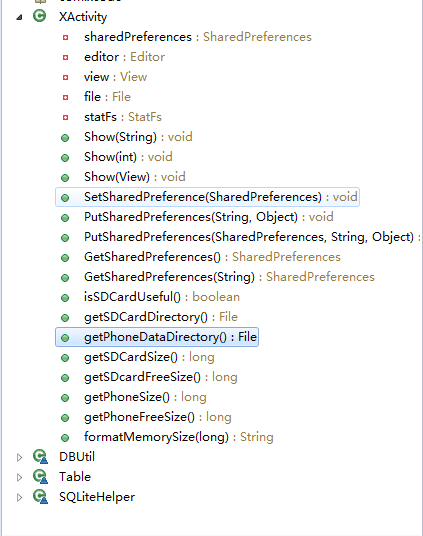The image size is (423, 536).
Task: Expand the DBUtil class node
Action: [x=19, y=457]
